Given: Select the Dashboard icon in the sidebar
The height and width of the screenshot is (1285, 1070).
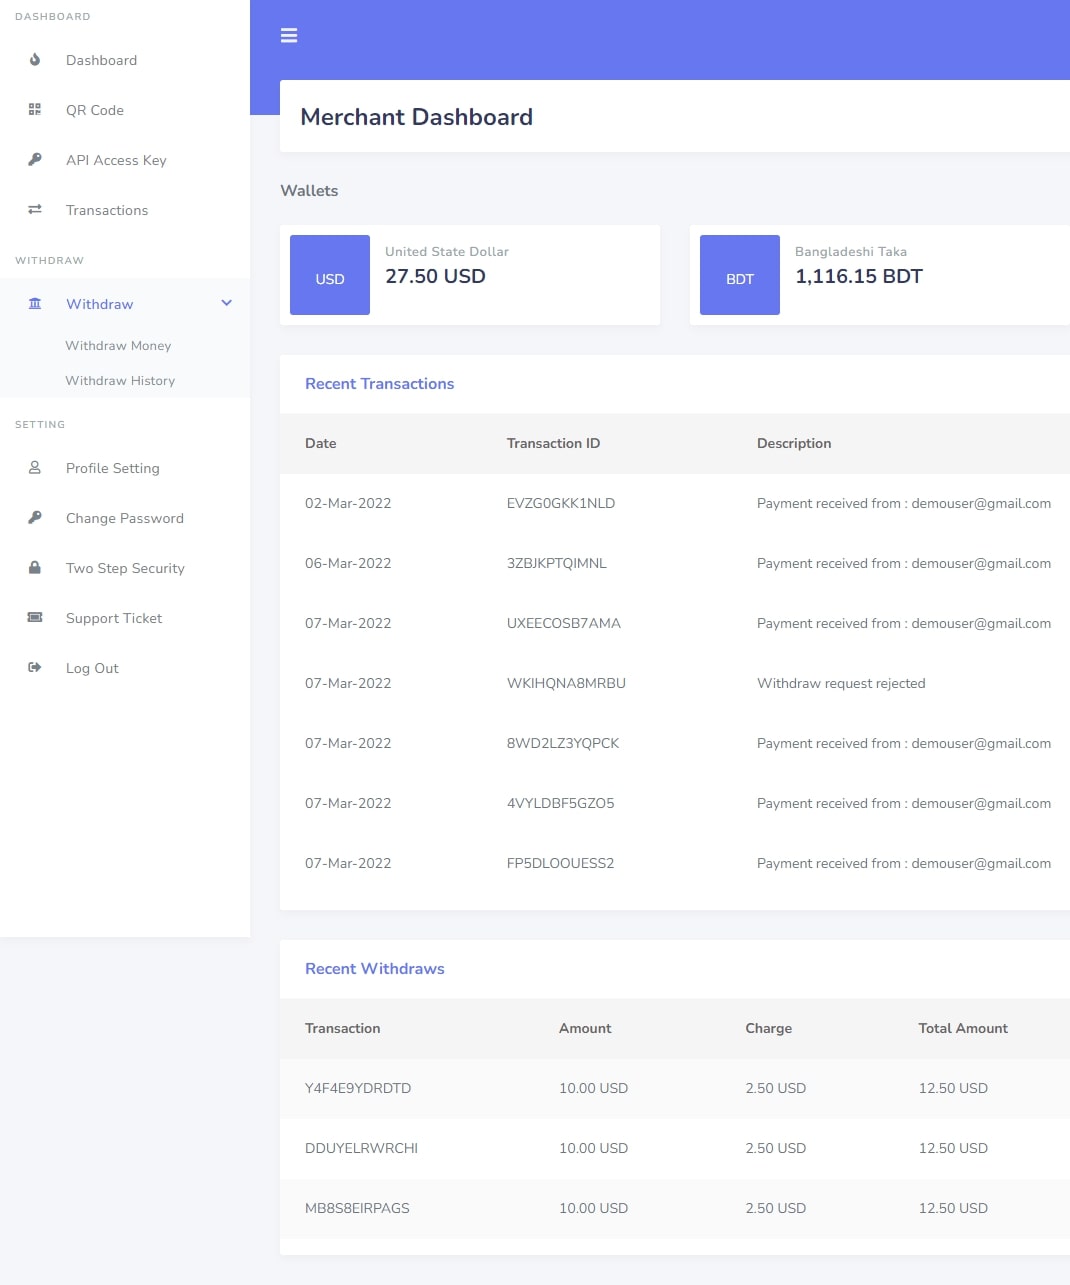Looking at the screenshot, I should pos(34,60).
